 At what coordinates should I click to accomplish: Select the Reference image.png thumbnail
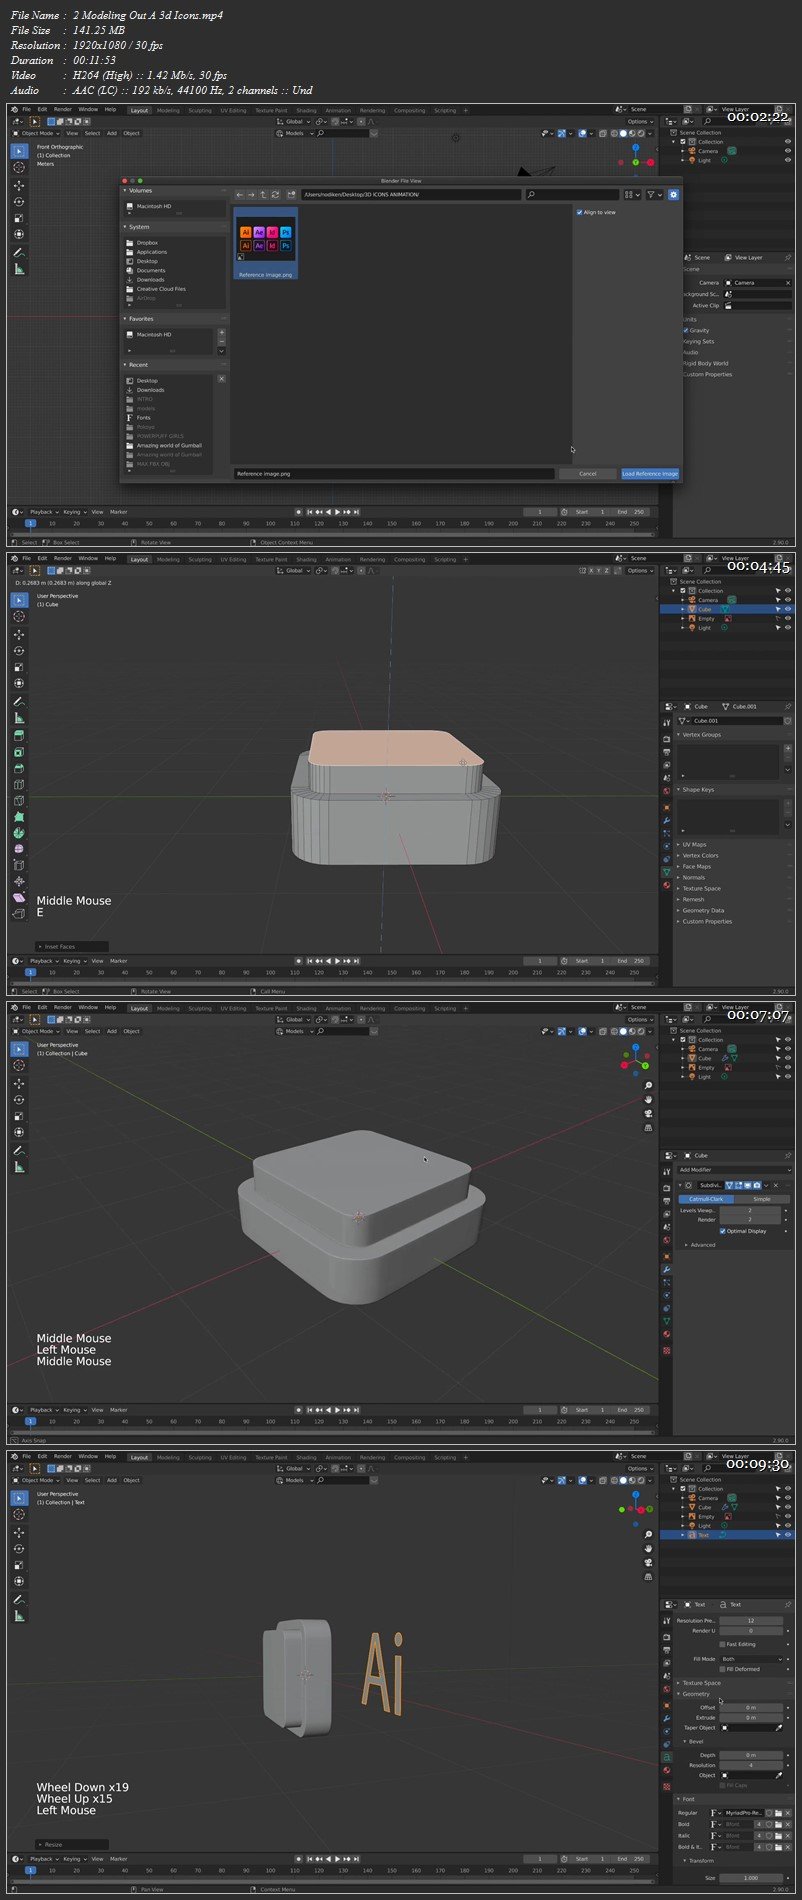pyautogui.click(x=265, y=243)
